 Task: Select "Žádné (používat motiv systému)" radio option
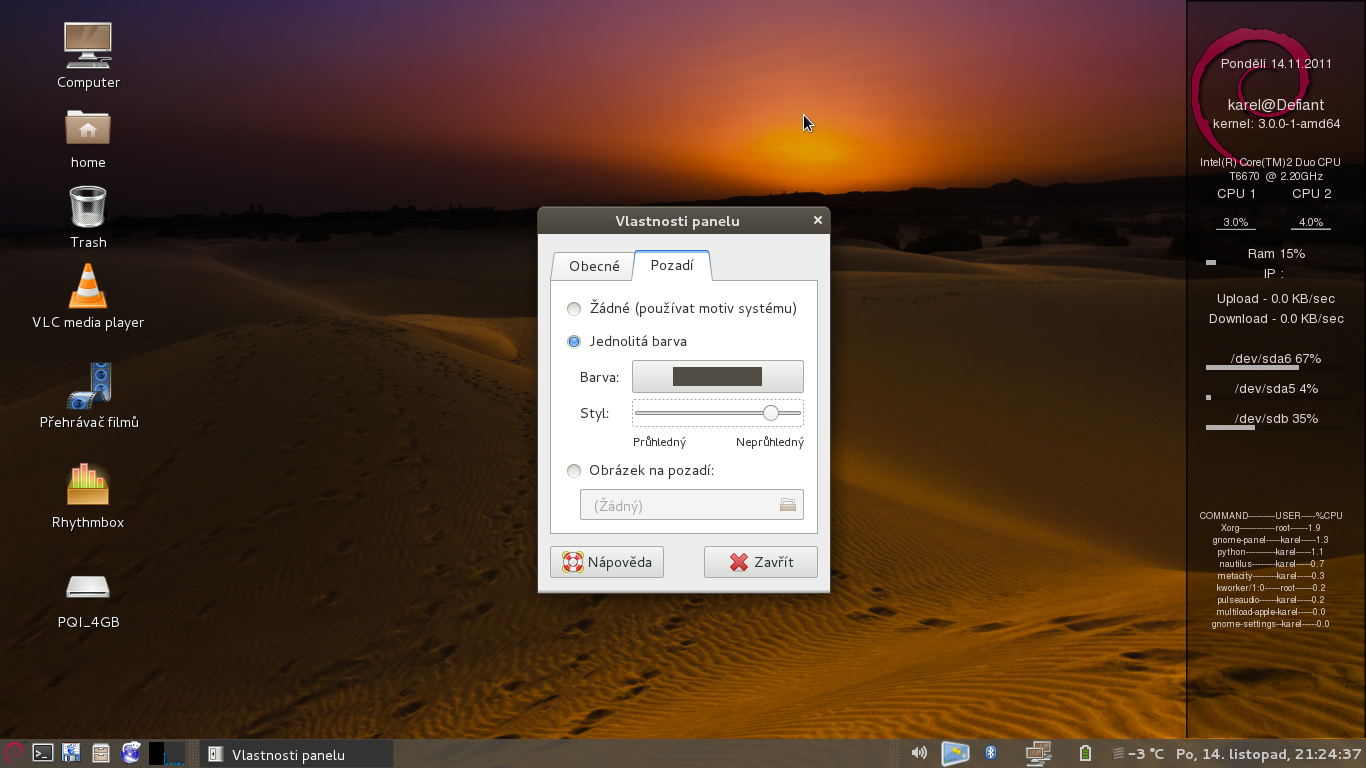click(574, 309)
